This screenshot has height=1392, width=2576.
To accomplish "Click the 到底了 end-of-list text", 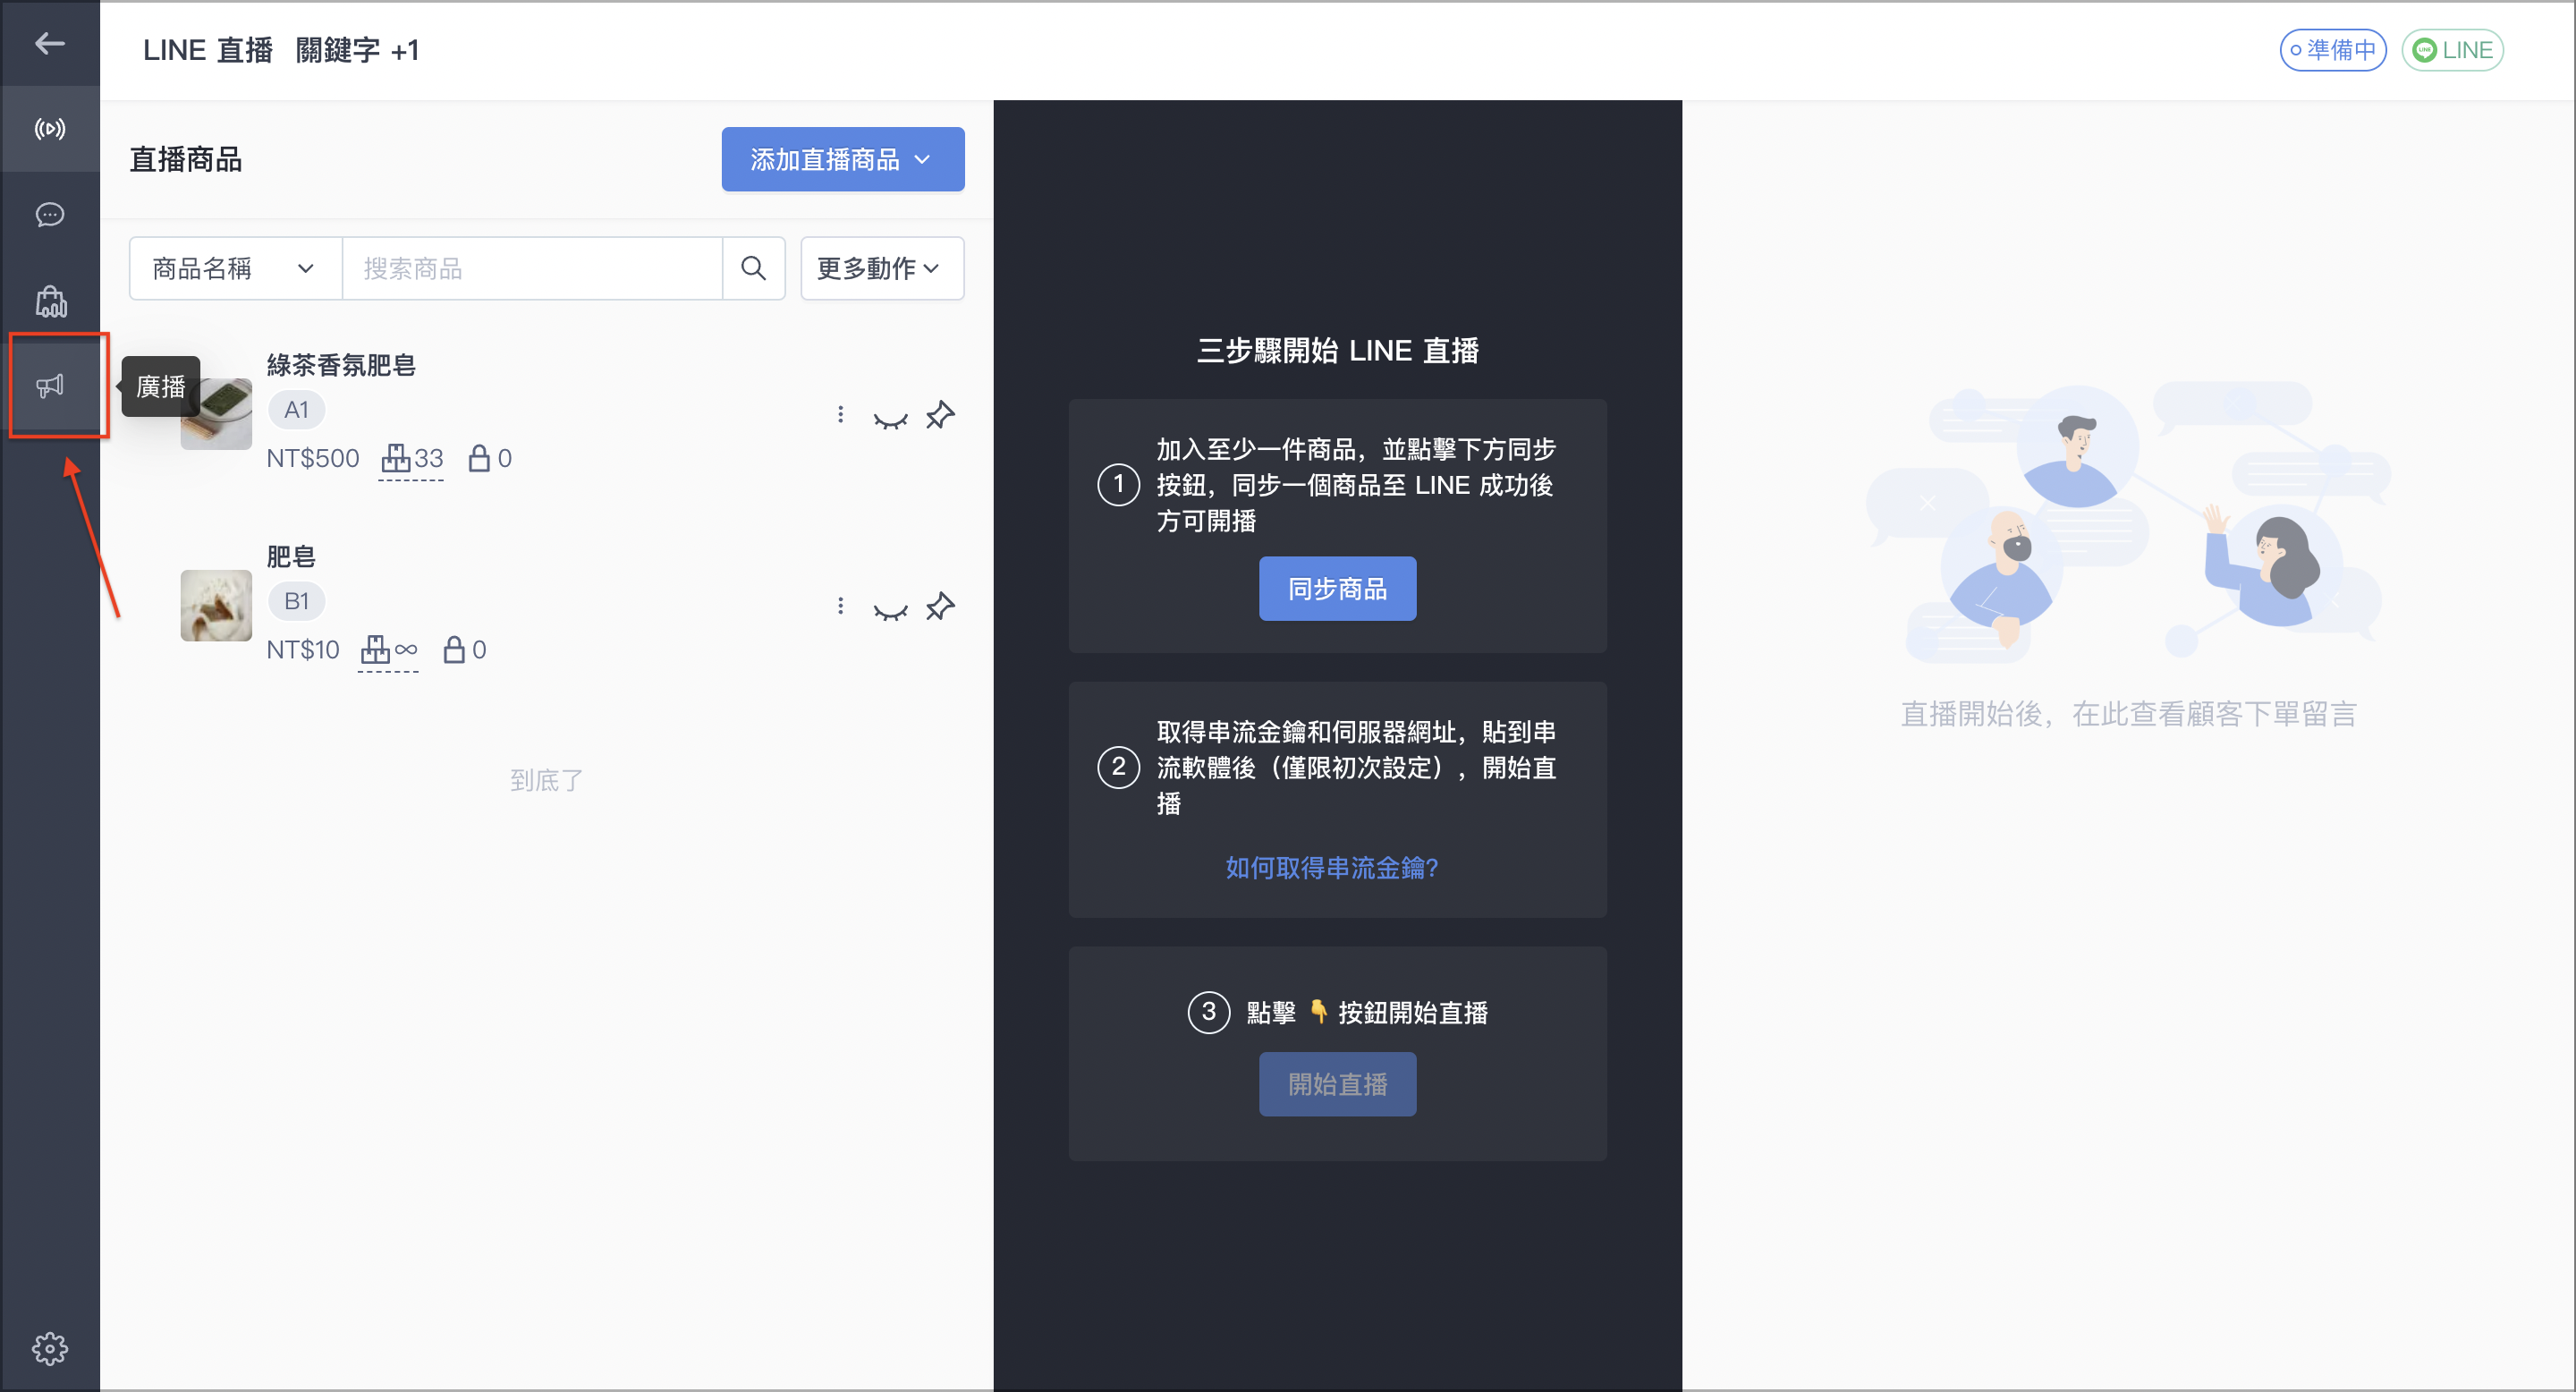I will 546,780.
